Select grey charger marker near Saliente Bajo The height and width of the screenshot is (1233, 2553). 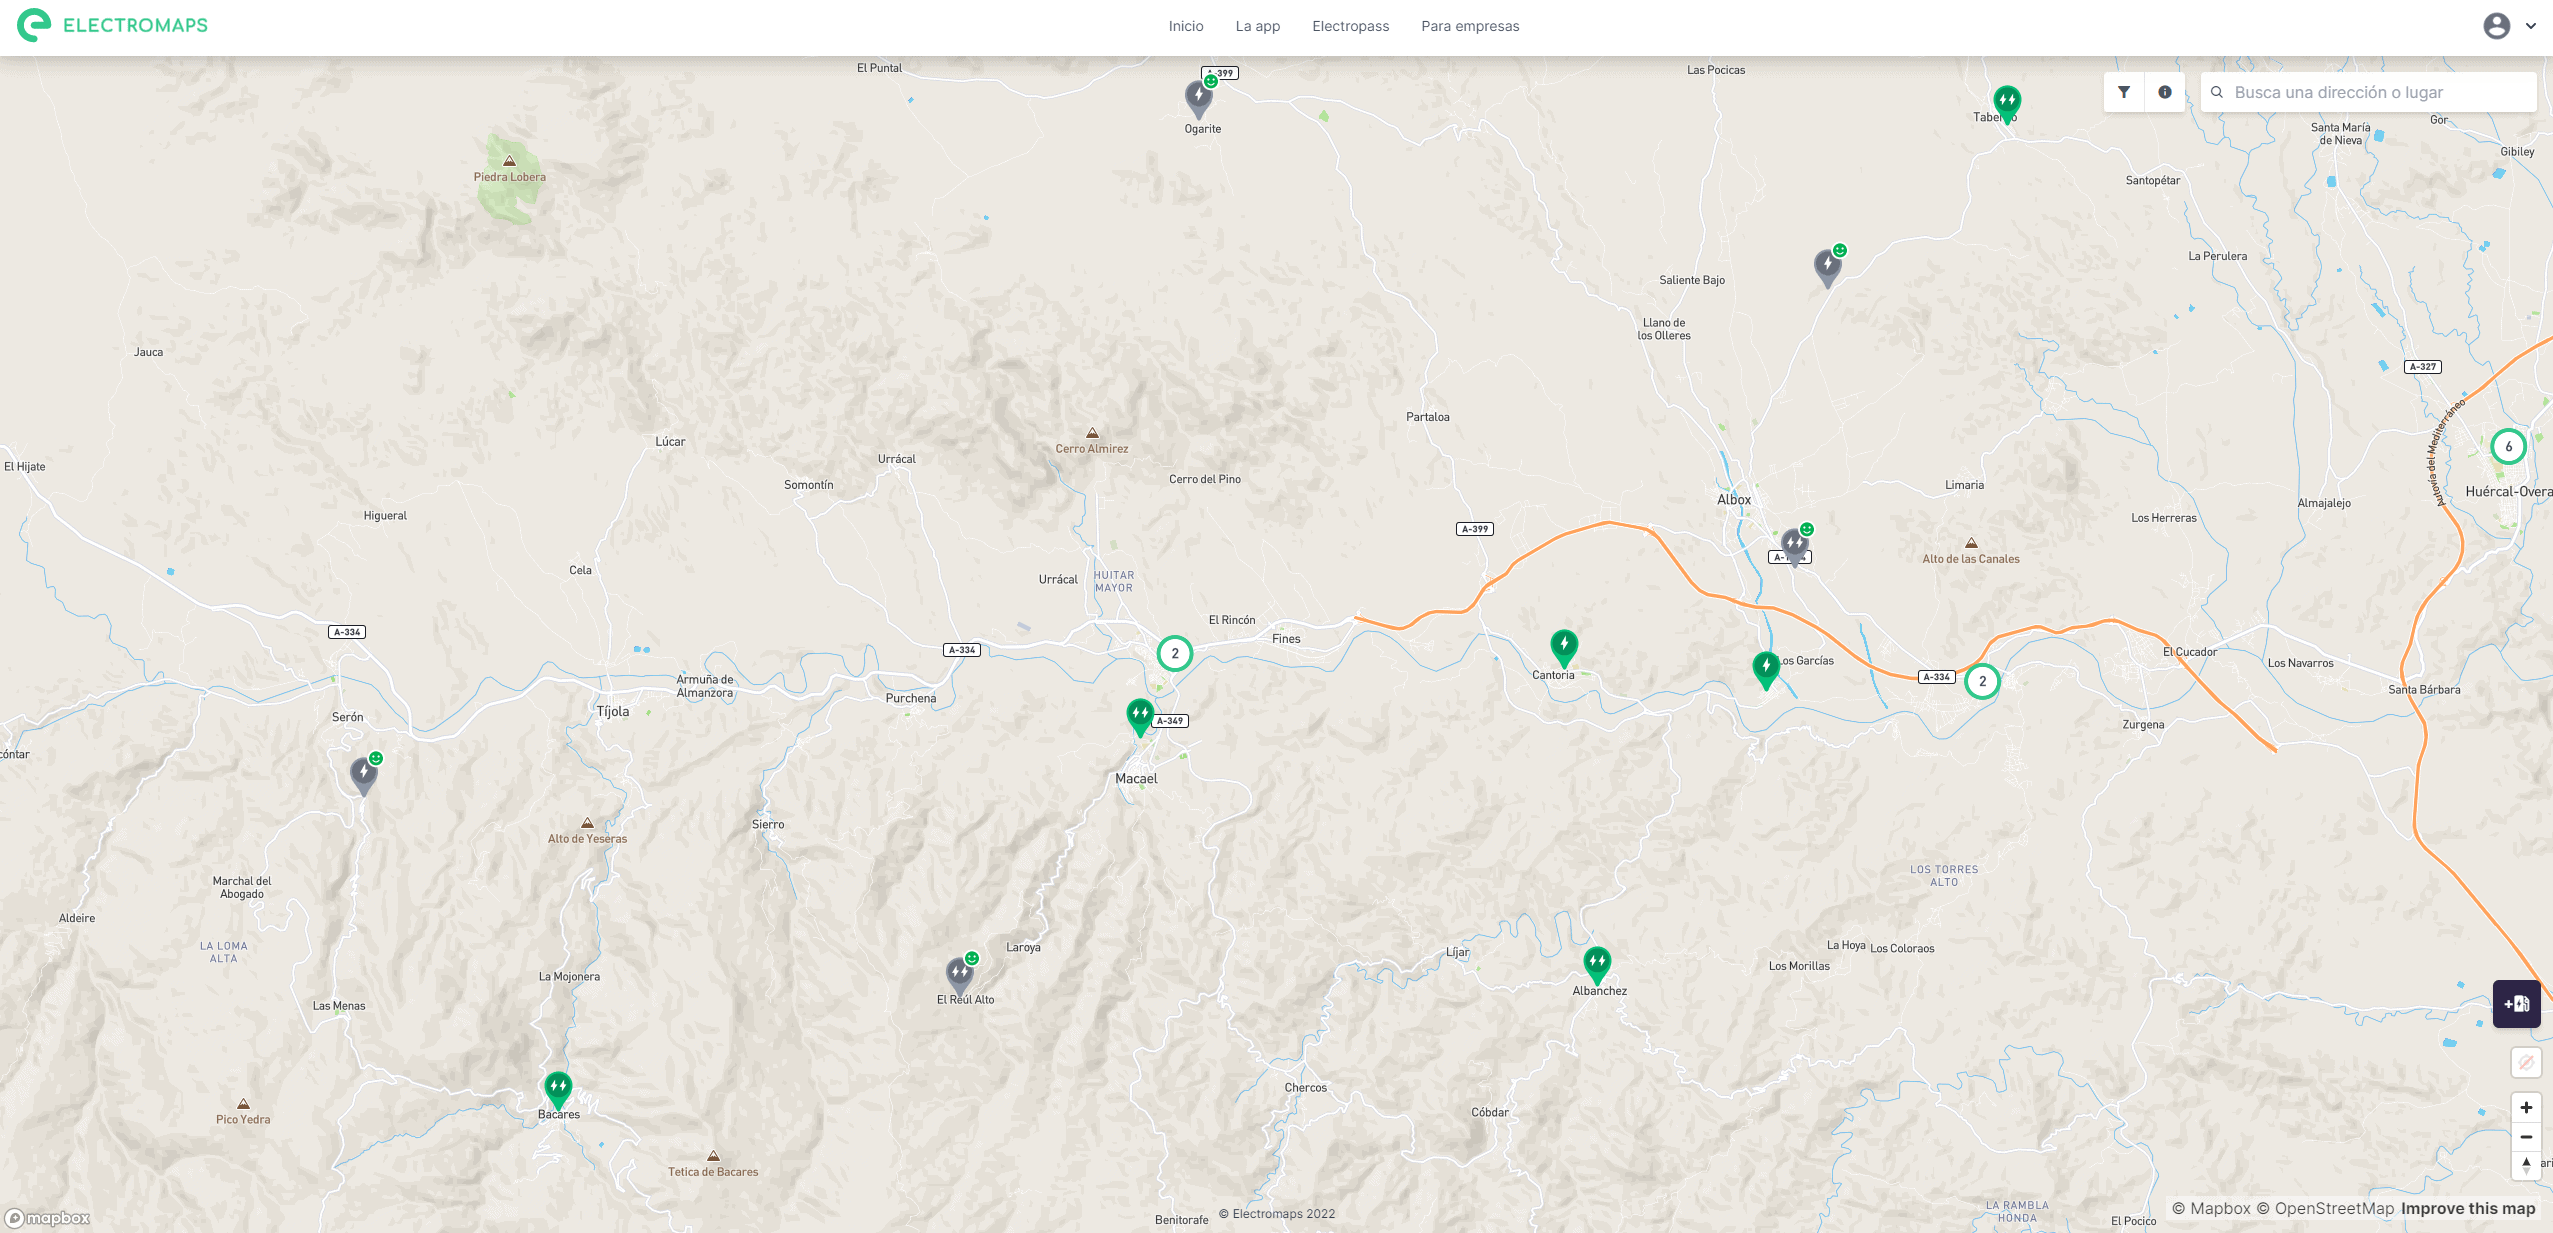click(1827, 267)
